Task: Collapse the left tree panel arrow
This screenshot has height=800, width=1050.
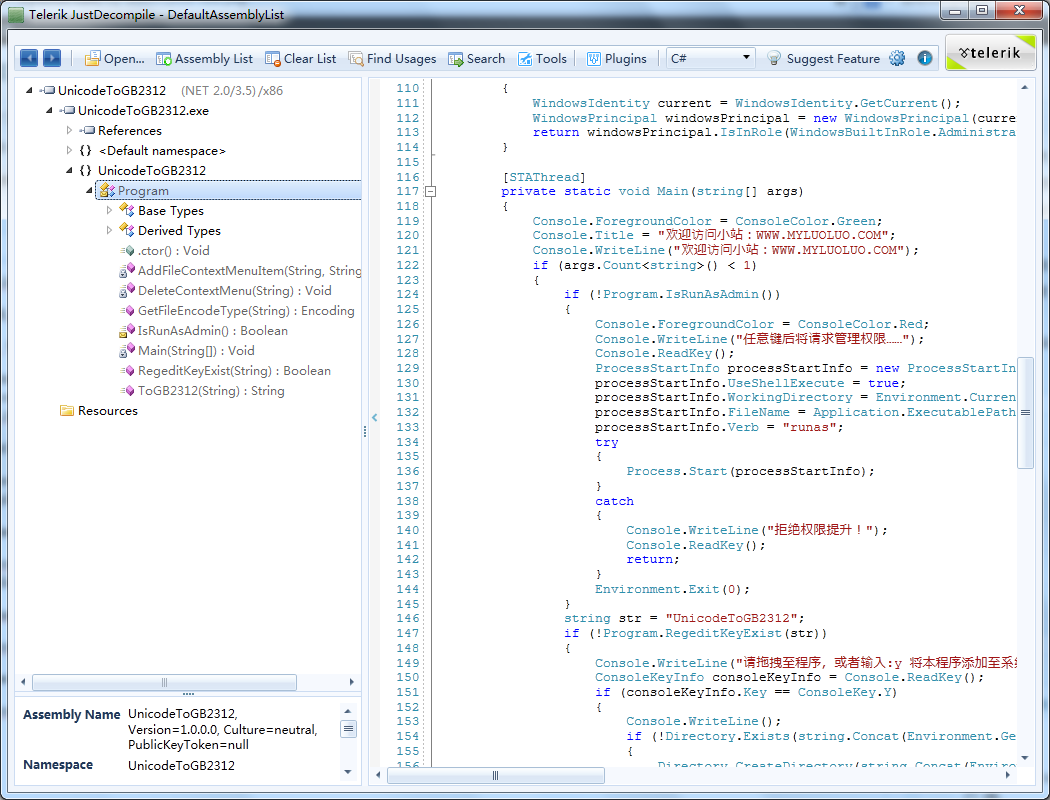Action: [x=374, y=417]
